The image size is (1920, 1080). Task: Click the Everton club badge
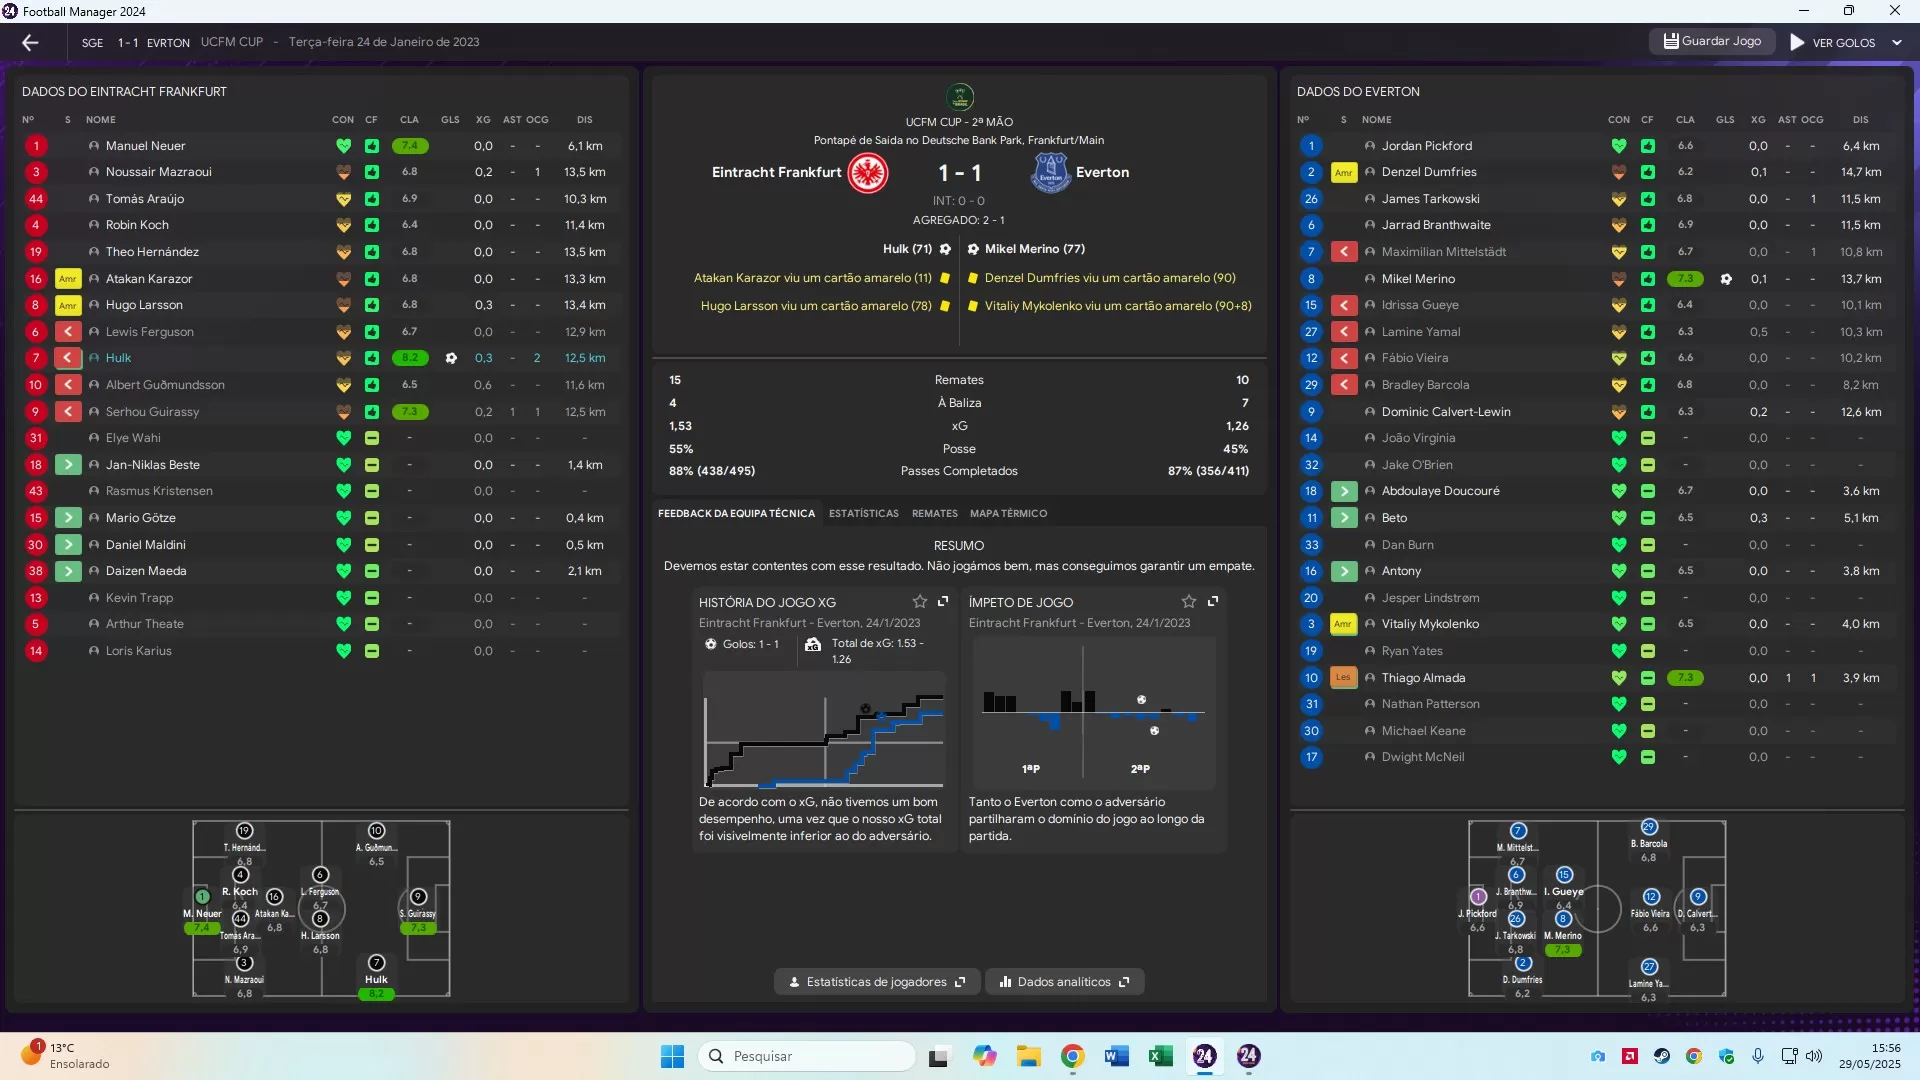(x=1050, y=173)
